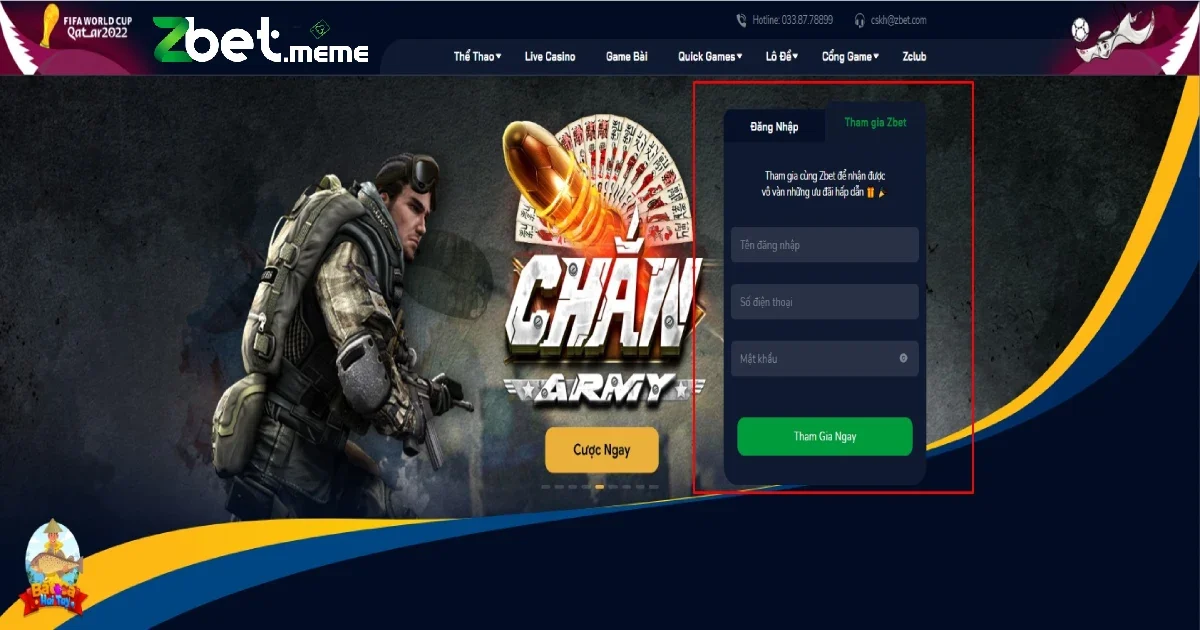Click the Số điện thoại input field
The image size is (1200, 630).
(x=825, y=302)
